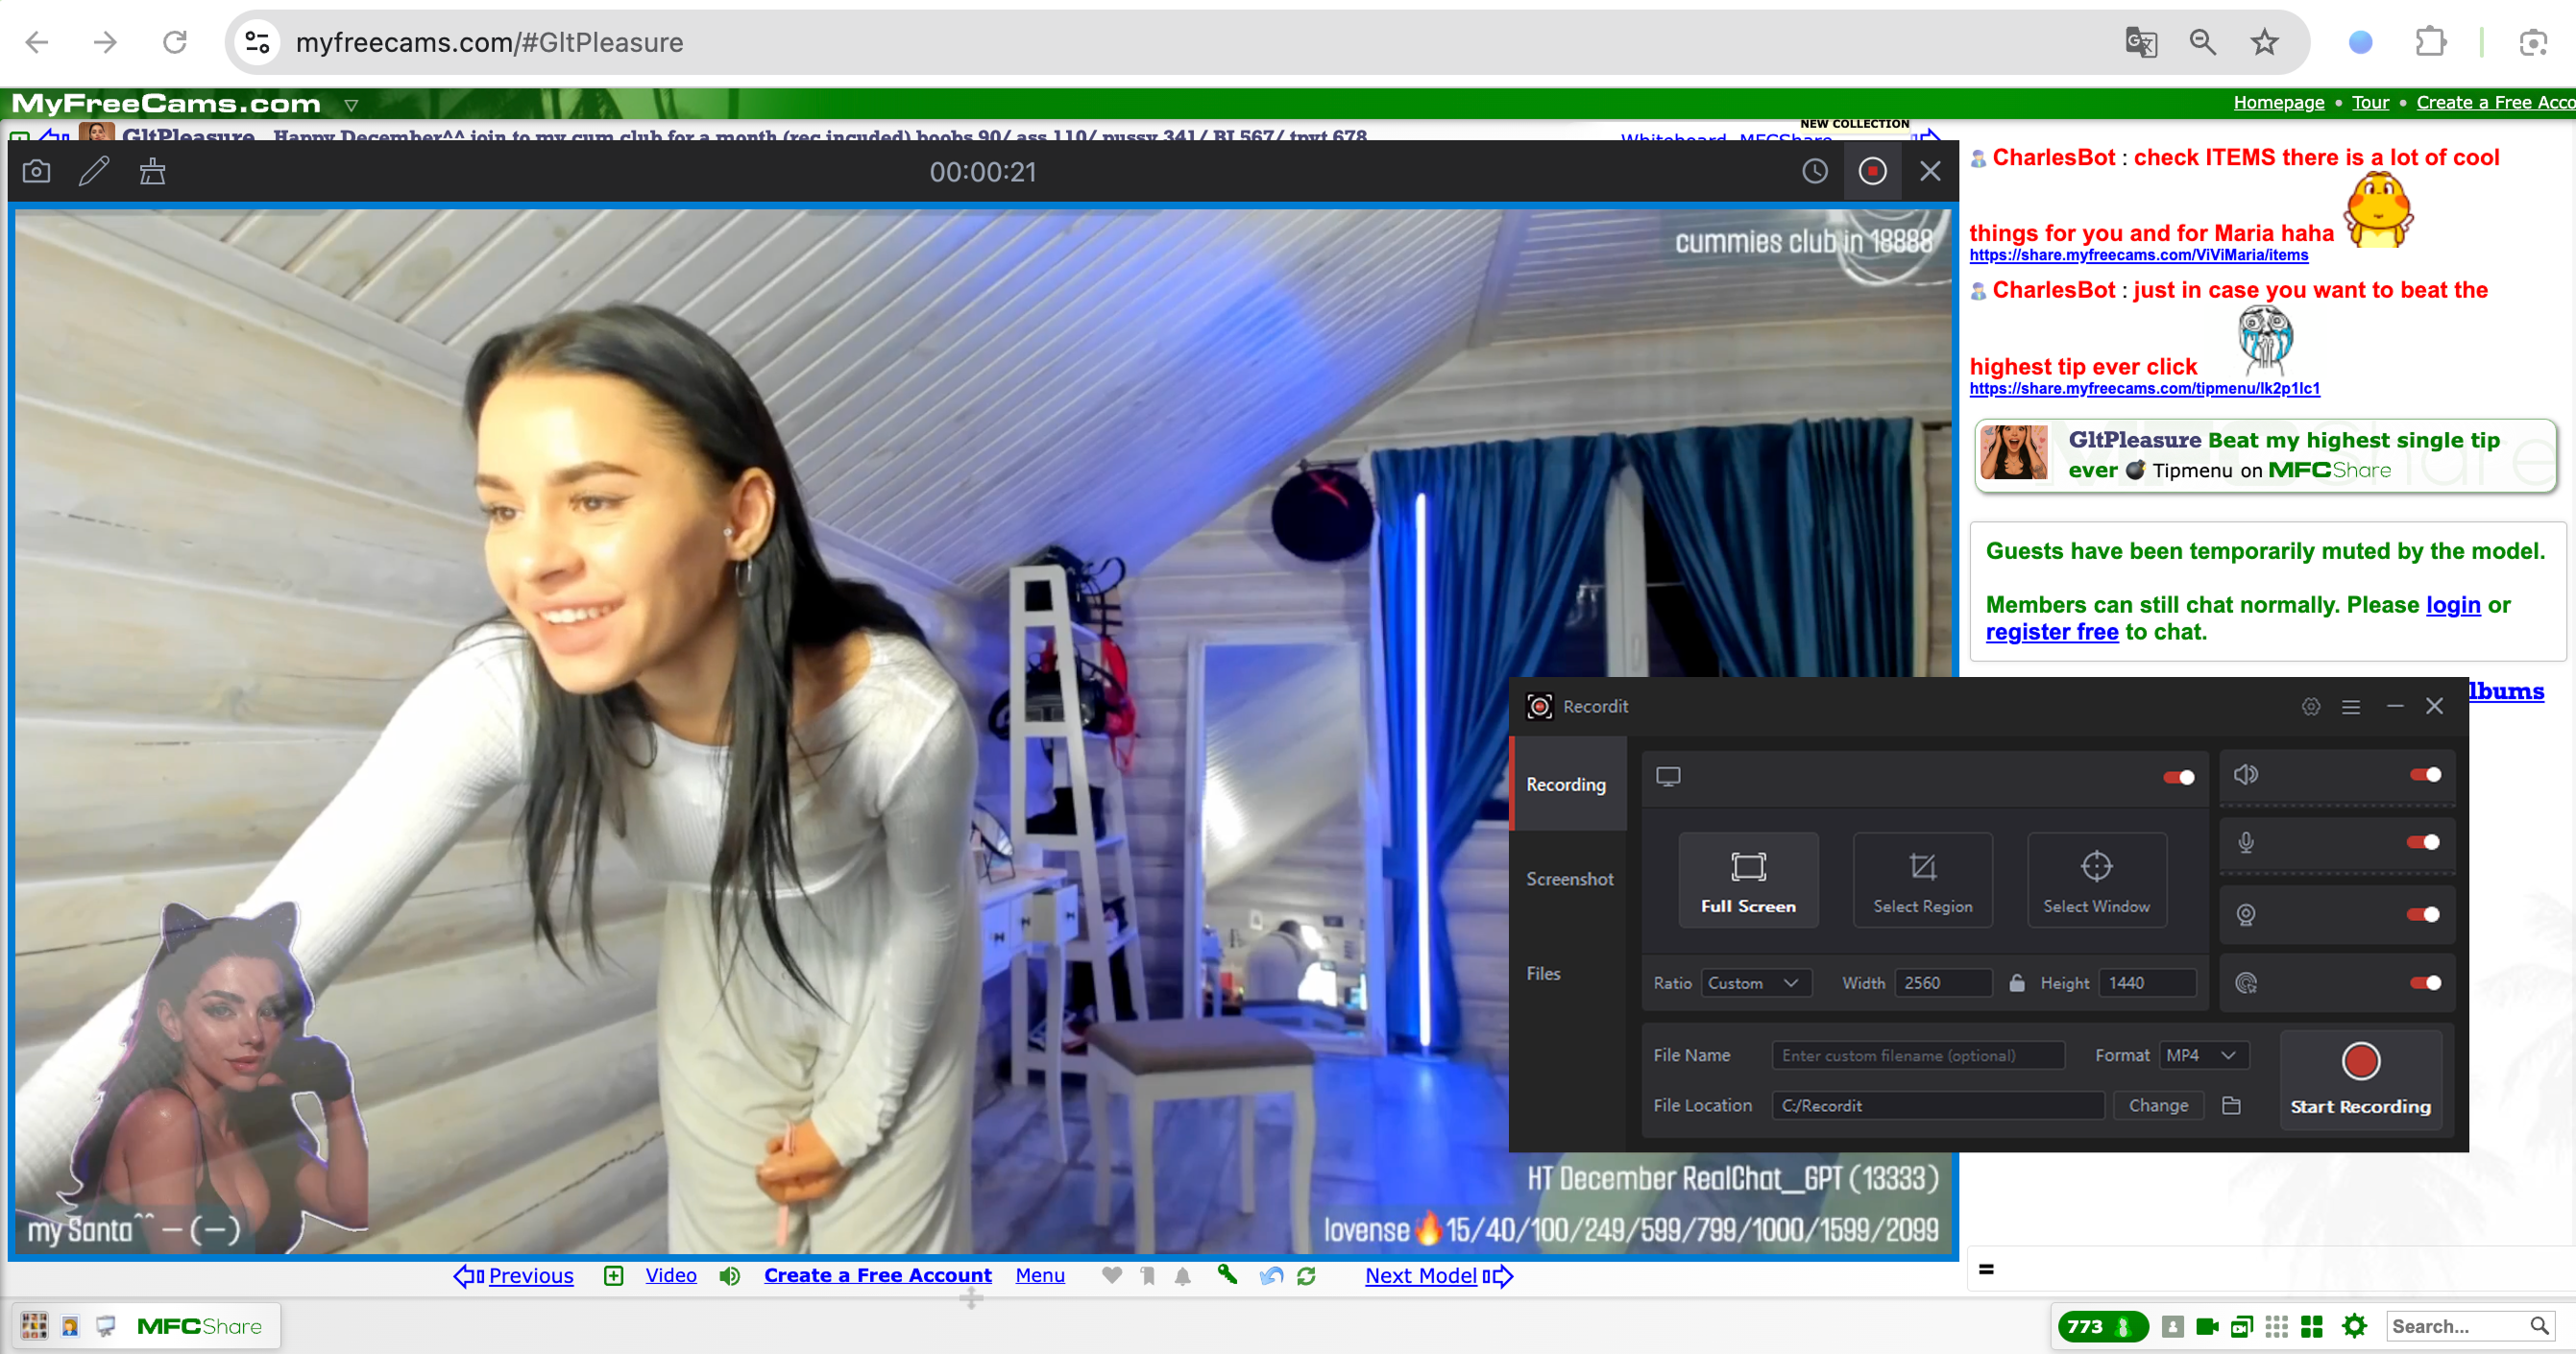This screenshot has width=2576, height=1354.
Task: Click the Start Recording button
Action: 2360,1080
